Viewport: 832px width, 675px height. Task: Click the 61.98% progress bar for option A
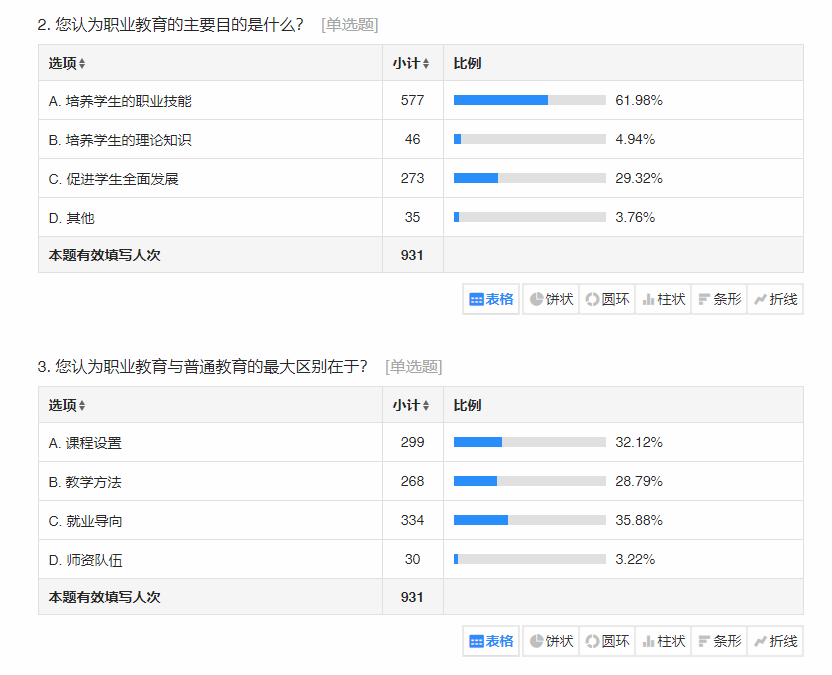point(529,100)
